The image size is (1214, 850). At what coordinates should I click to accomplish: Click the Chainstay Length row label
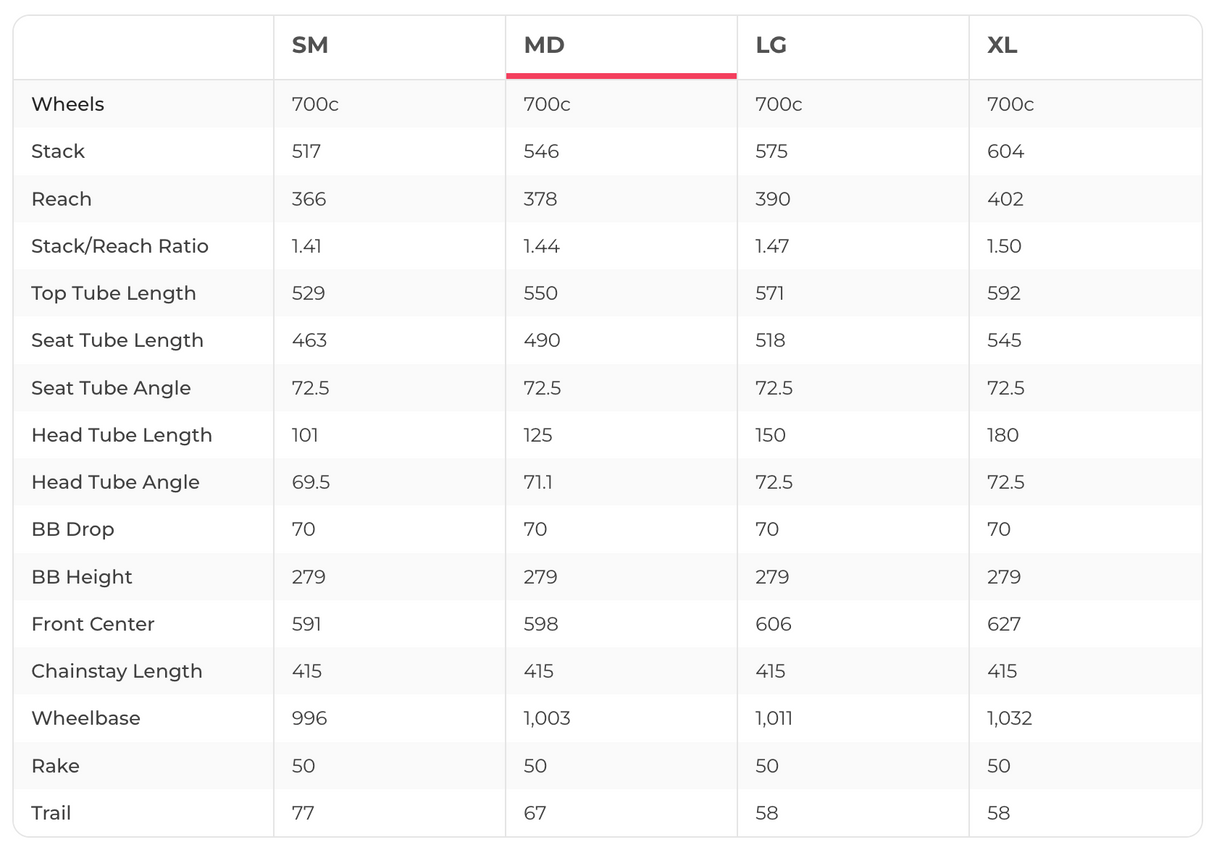(117, 671)
